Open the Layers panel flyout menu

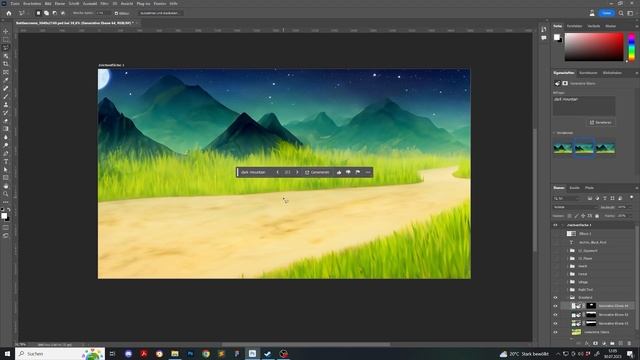pyautogui.click(x=636, y=188)
